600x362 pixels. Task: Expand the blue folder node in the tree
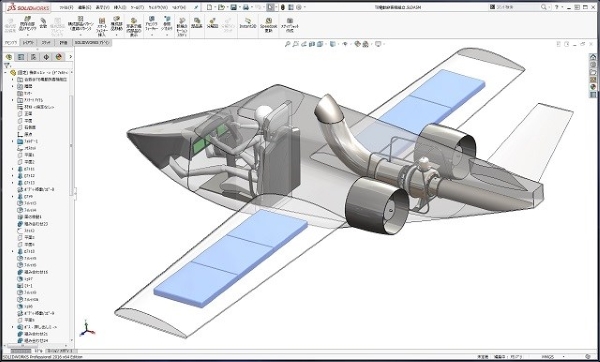click(x=13, y=142)
